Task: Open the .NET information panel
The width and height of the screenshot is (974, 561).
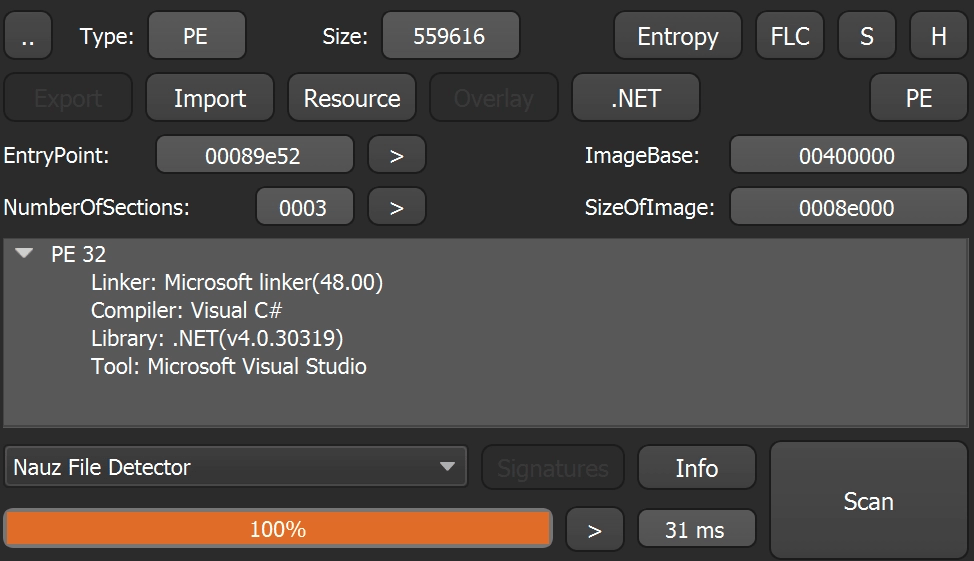Action: coord(635,98)
